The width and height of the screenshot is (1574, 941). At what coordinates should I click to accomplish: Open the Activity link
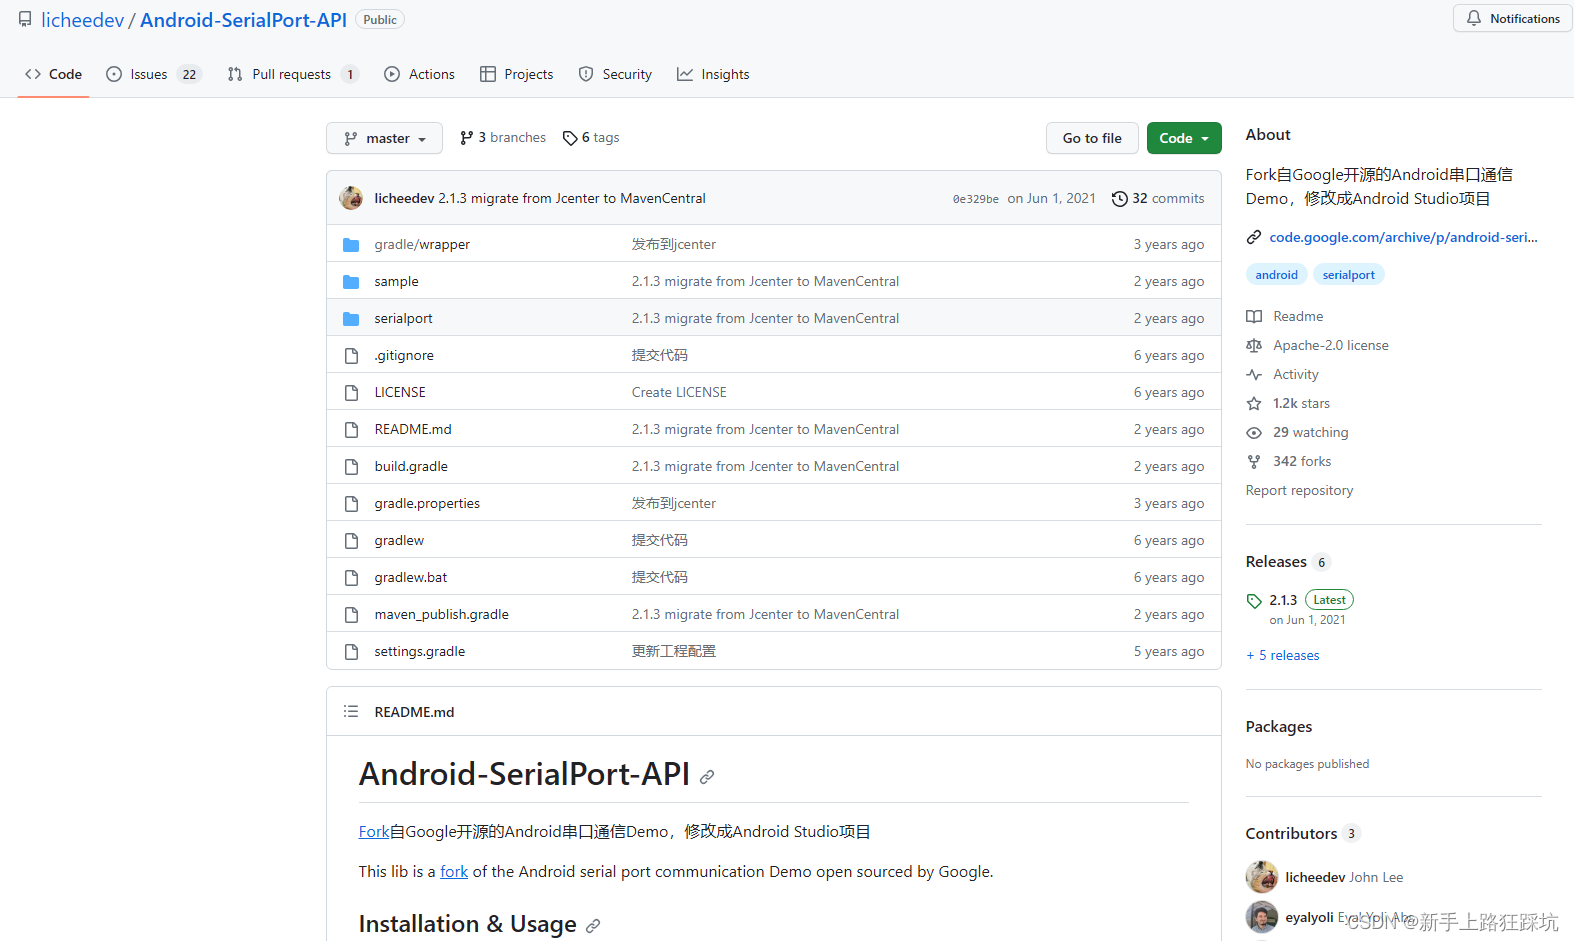point(1296,374)
